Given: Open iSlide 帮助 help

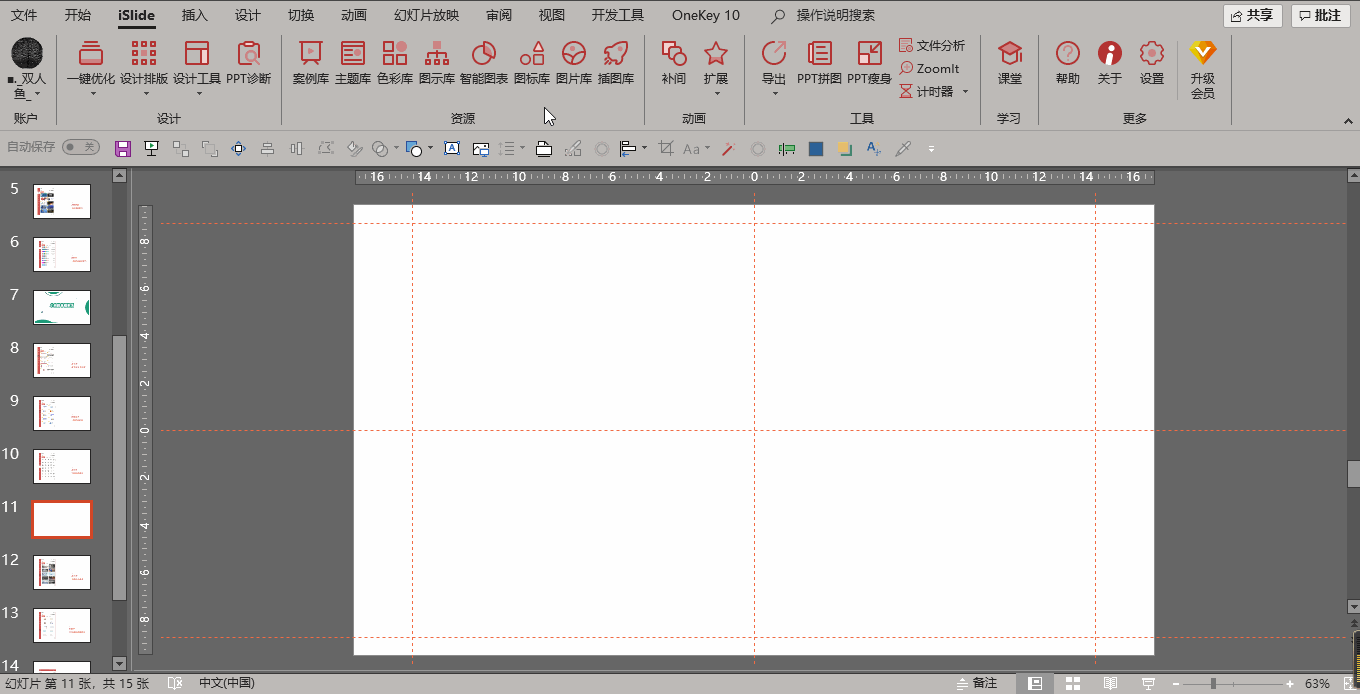Looking at the screenshot, I should pos(1068,63).
